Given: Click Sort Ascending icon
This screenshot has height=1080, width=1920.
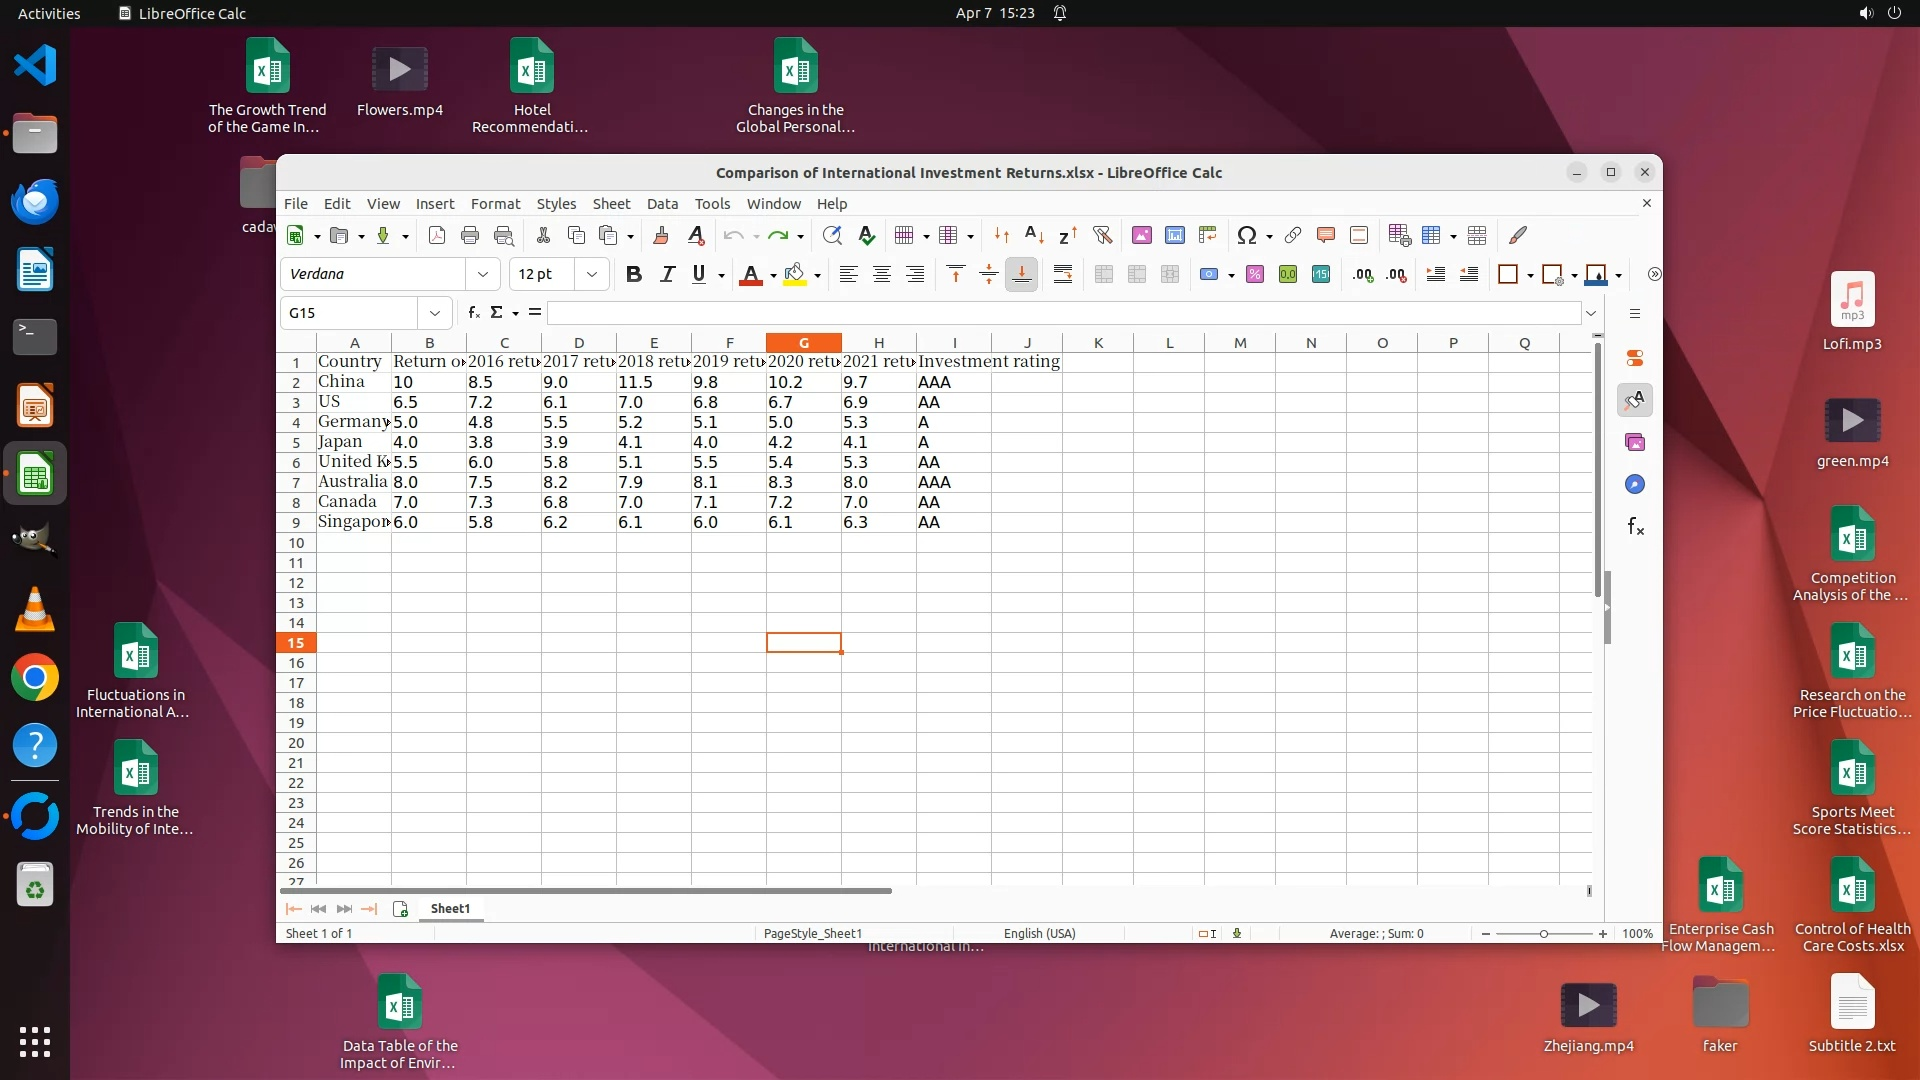Looking at the screenshot, I should point(1035,236).
